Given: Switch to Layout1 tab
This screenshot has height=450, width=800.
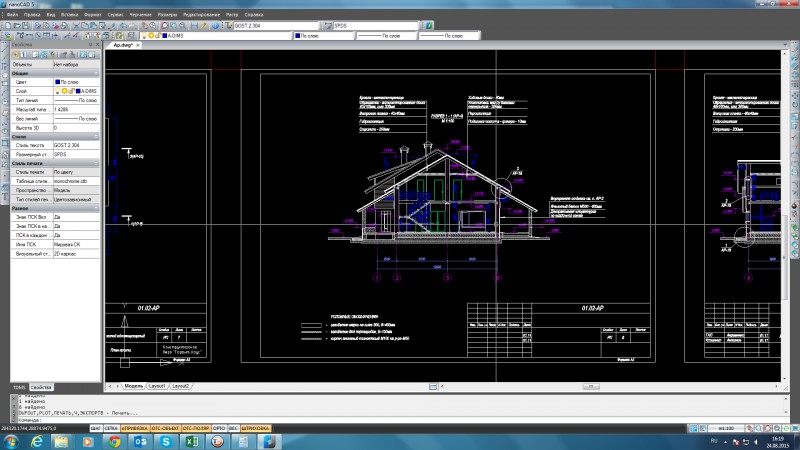Looking at the screenshot, I should (x=157, y=386).
